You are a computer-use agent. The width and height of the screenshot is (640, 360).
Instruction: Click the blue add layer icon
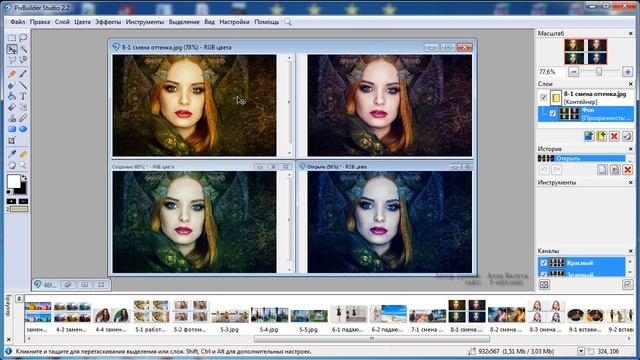click(x=589, y=136)
